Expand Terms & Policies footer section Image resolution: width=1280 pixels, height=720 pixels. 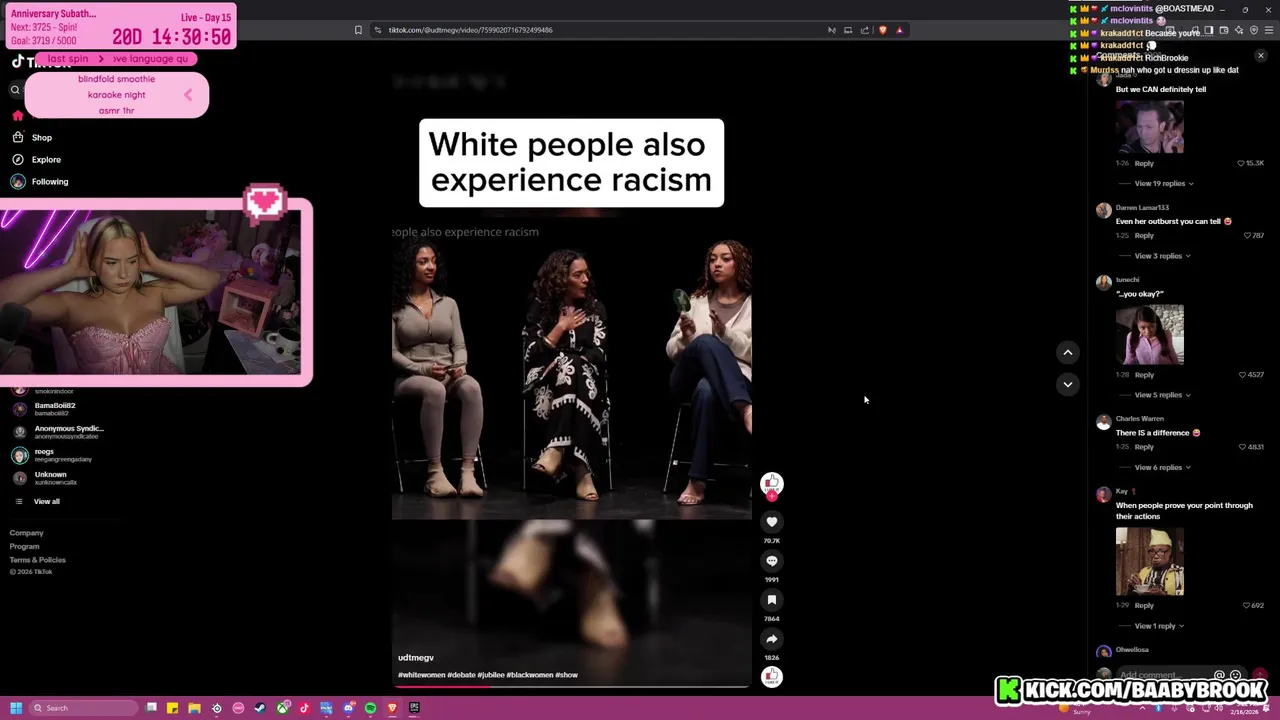coord(38,559)
